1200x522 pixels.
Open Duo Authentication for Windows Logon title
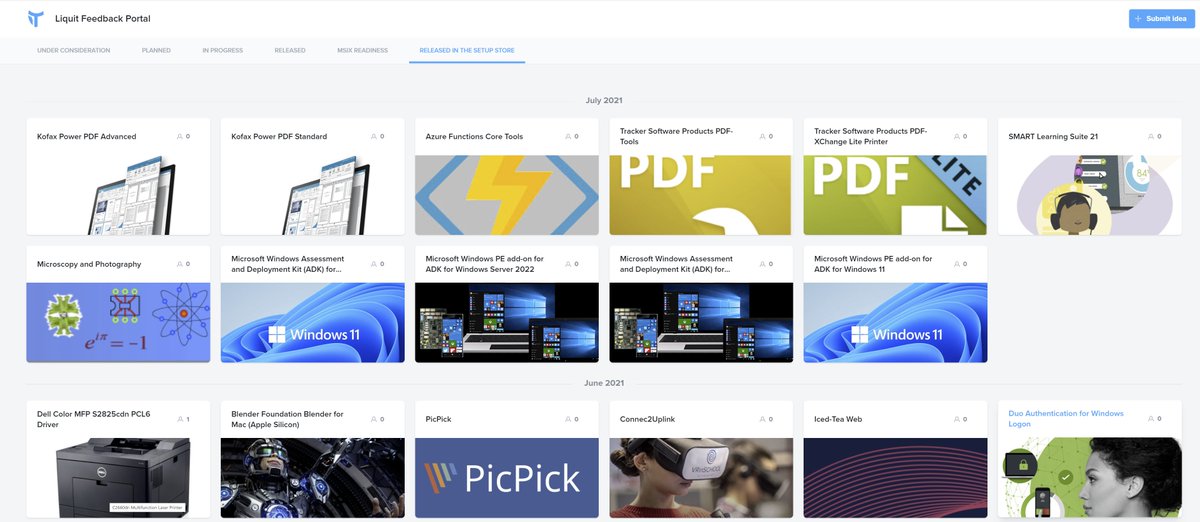1066,419
